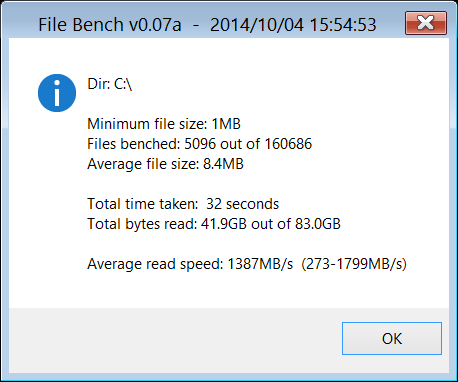Viewport: 458px width, 382px height.
Task: Click the 2014/10/04 15:54:53 timestamp in title
Action: (293, 25)
